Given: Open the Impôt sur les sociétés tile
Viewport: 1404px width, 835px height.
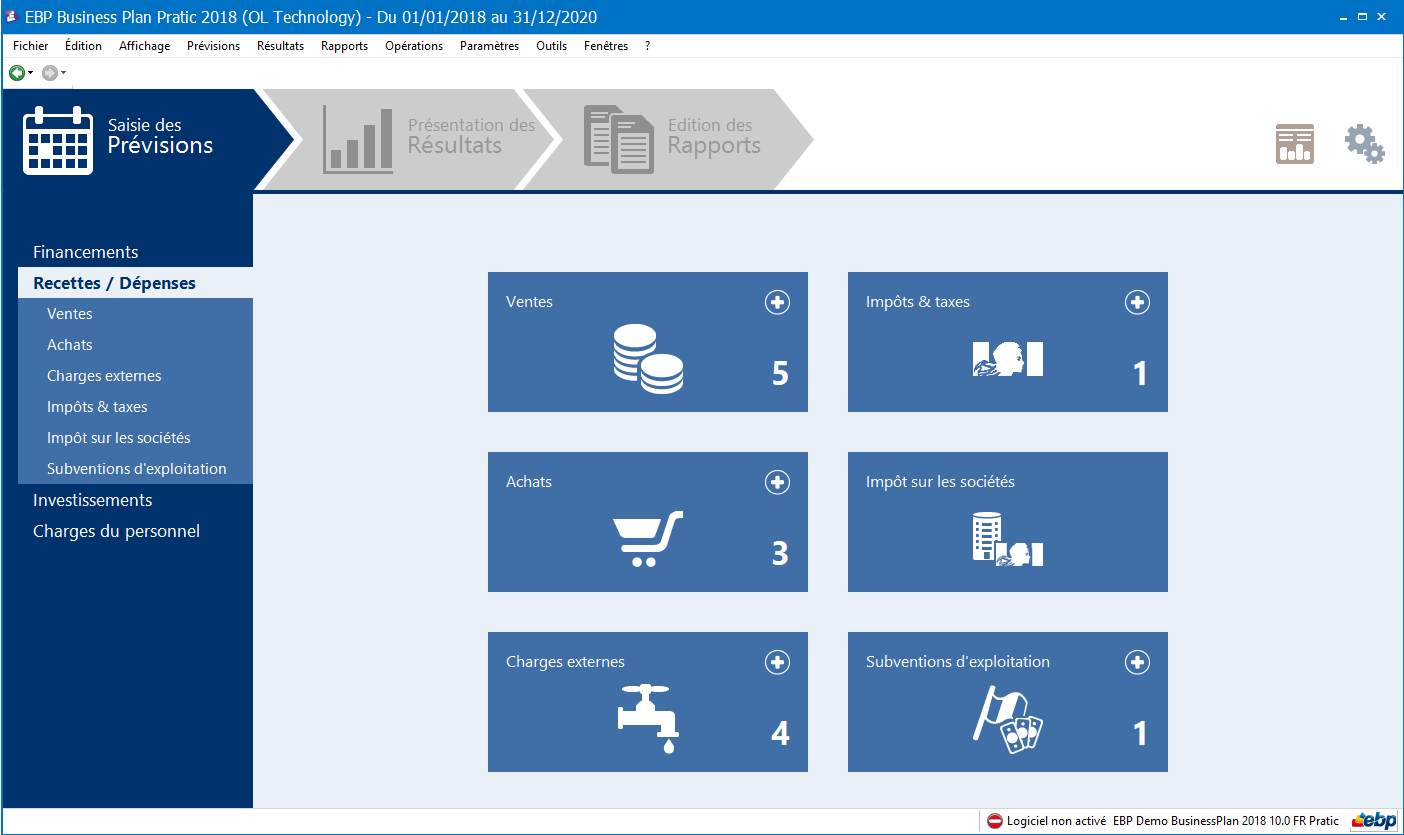Looking at the screenshot, I should pos(1007,522).
